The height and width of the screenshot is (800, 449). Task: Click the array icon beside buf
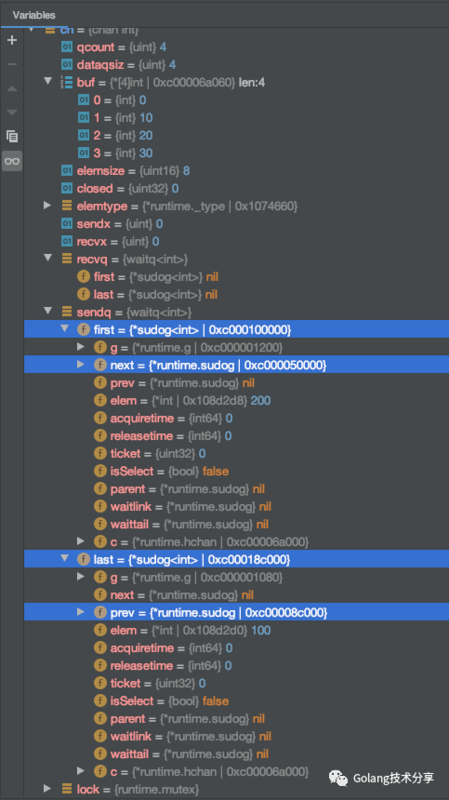tap(66, 82)
